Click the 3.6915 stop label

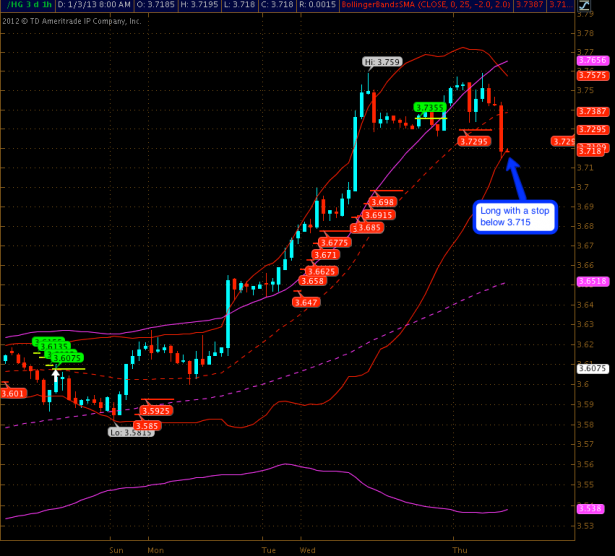(x=378, y=215)
